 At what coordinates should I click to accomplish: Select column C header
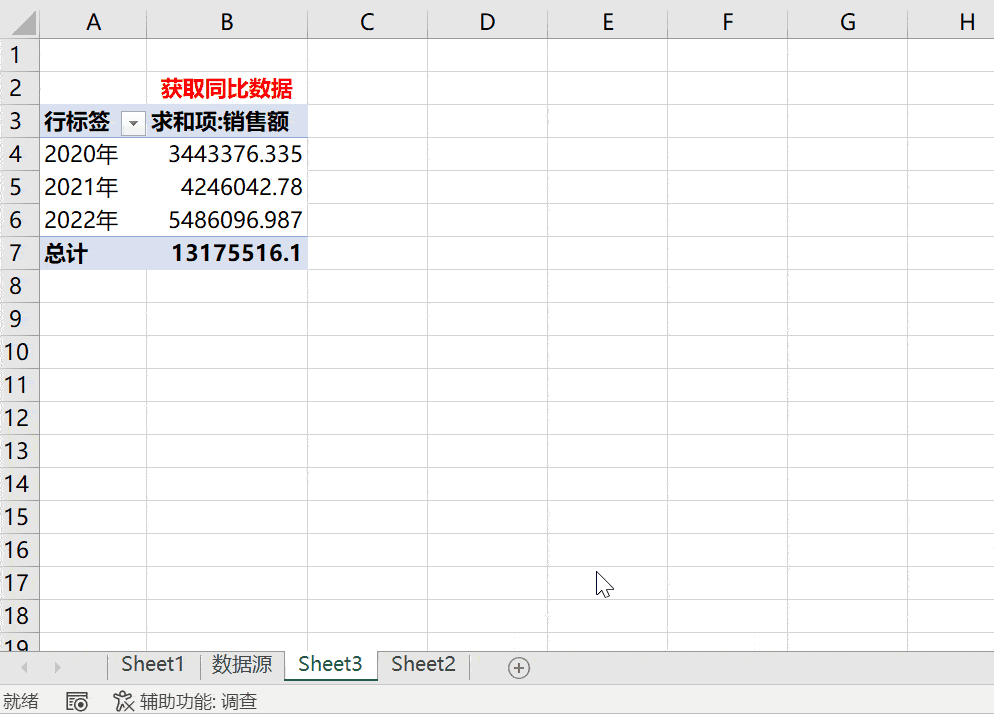(367, 22)
